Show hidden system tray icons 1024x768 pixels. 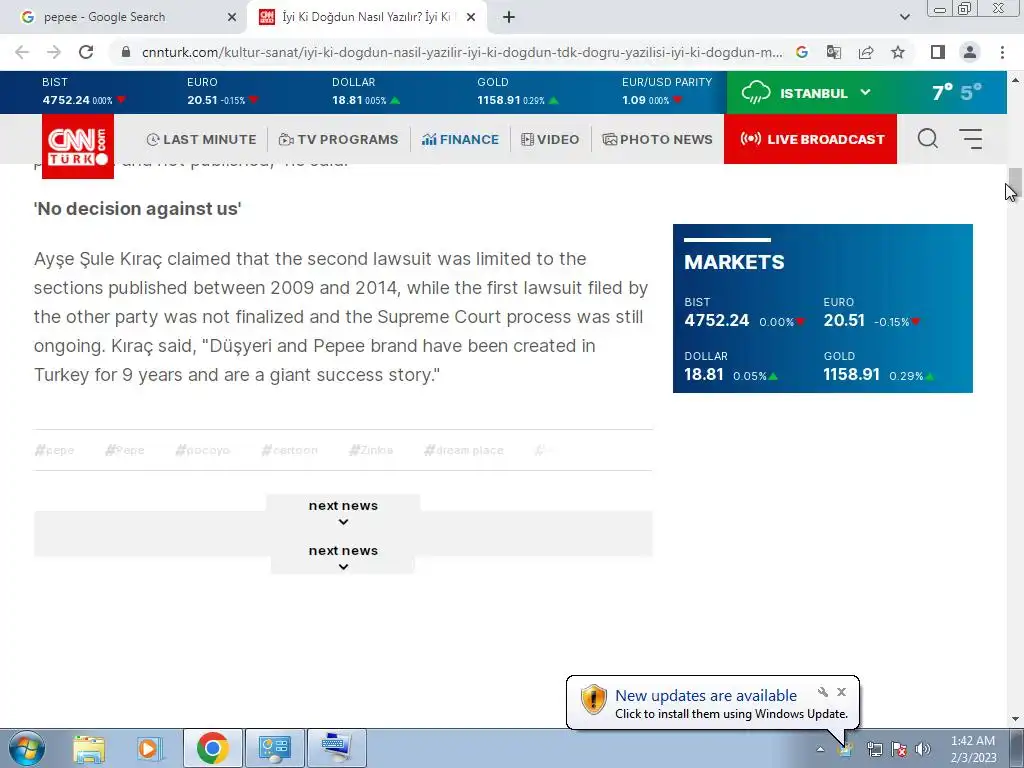(820, 749)
